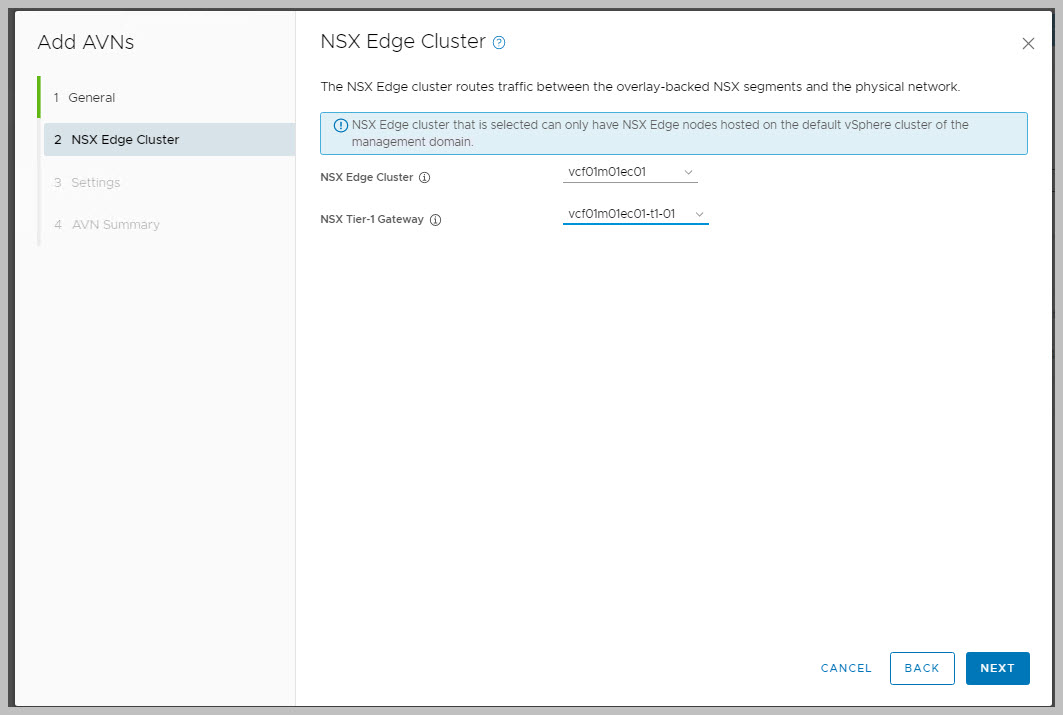Click the NSX Edge Cluster page heading
Image resolution: width=1063 pixels, height=715 pixels.
tap(402, 42)
